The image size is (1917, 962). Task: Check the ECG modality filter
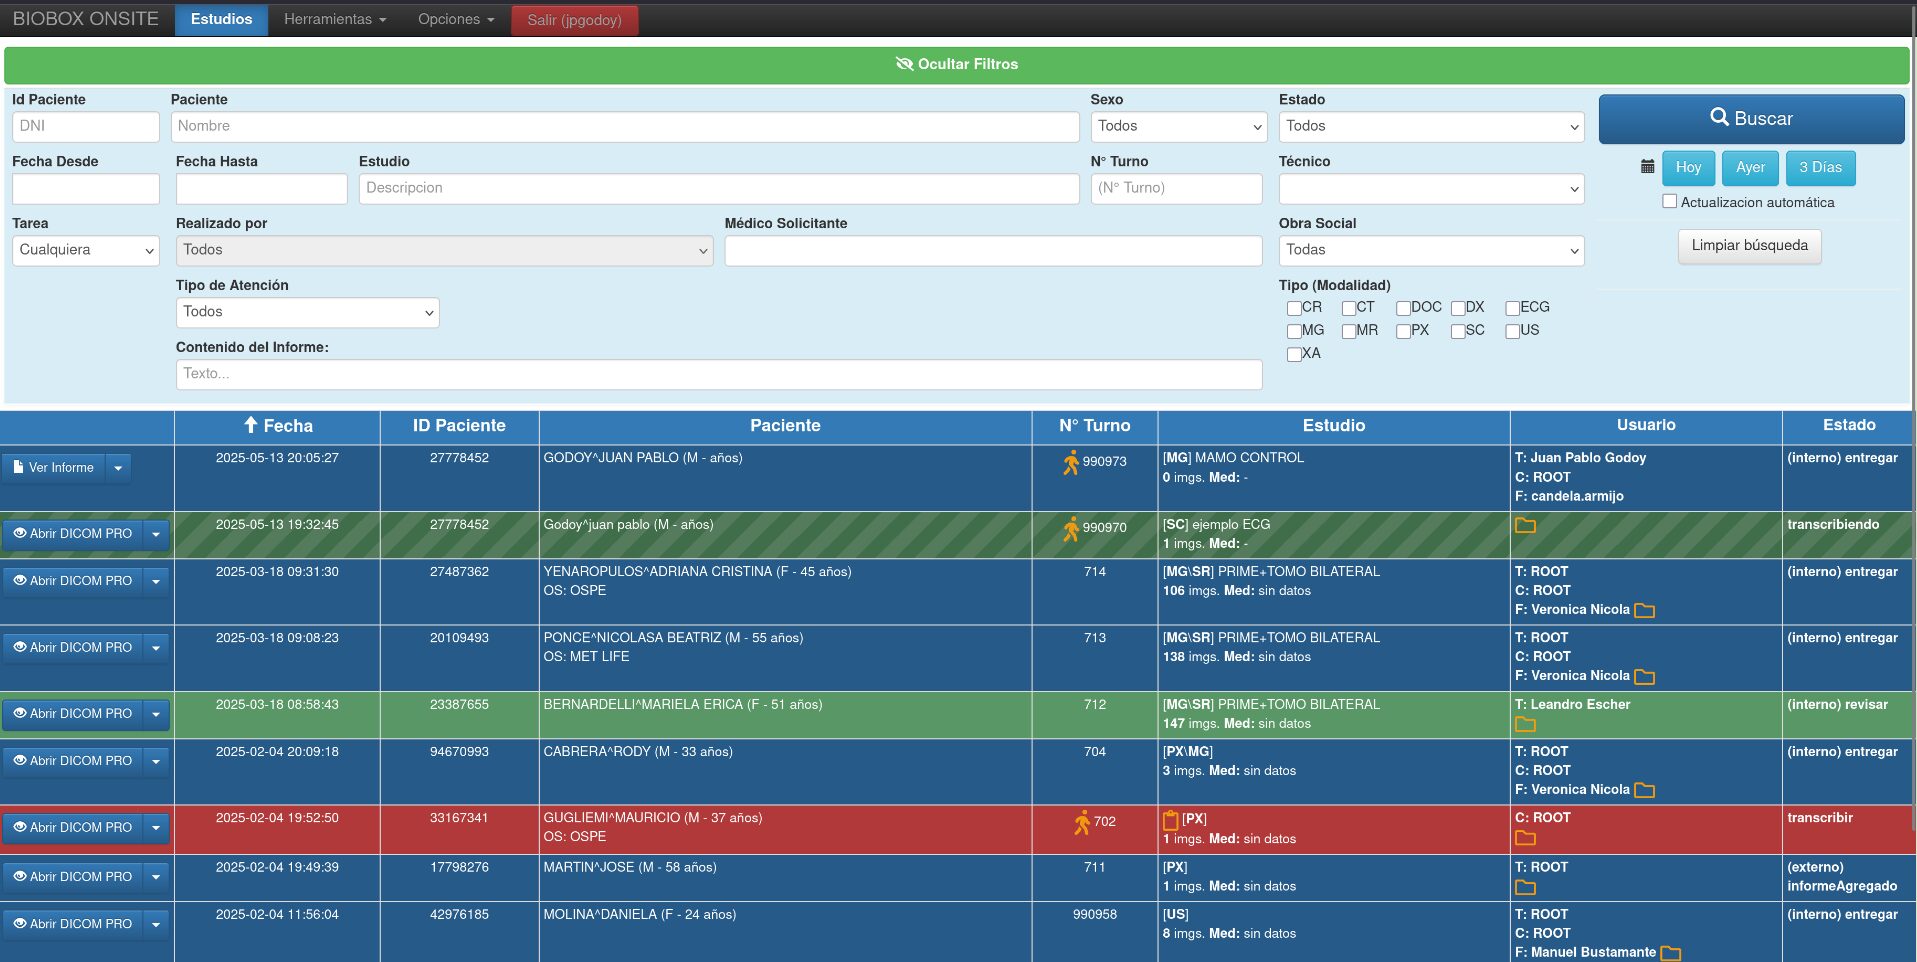(1512, 308)
